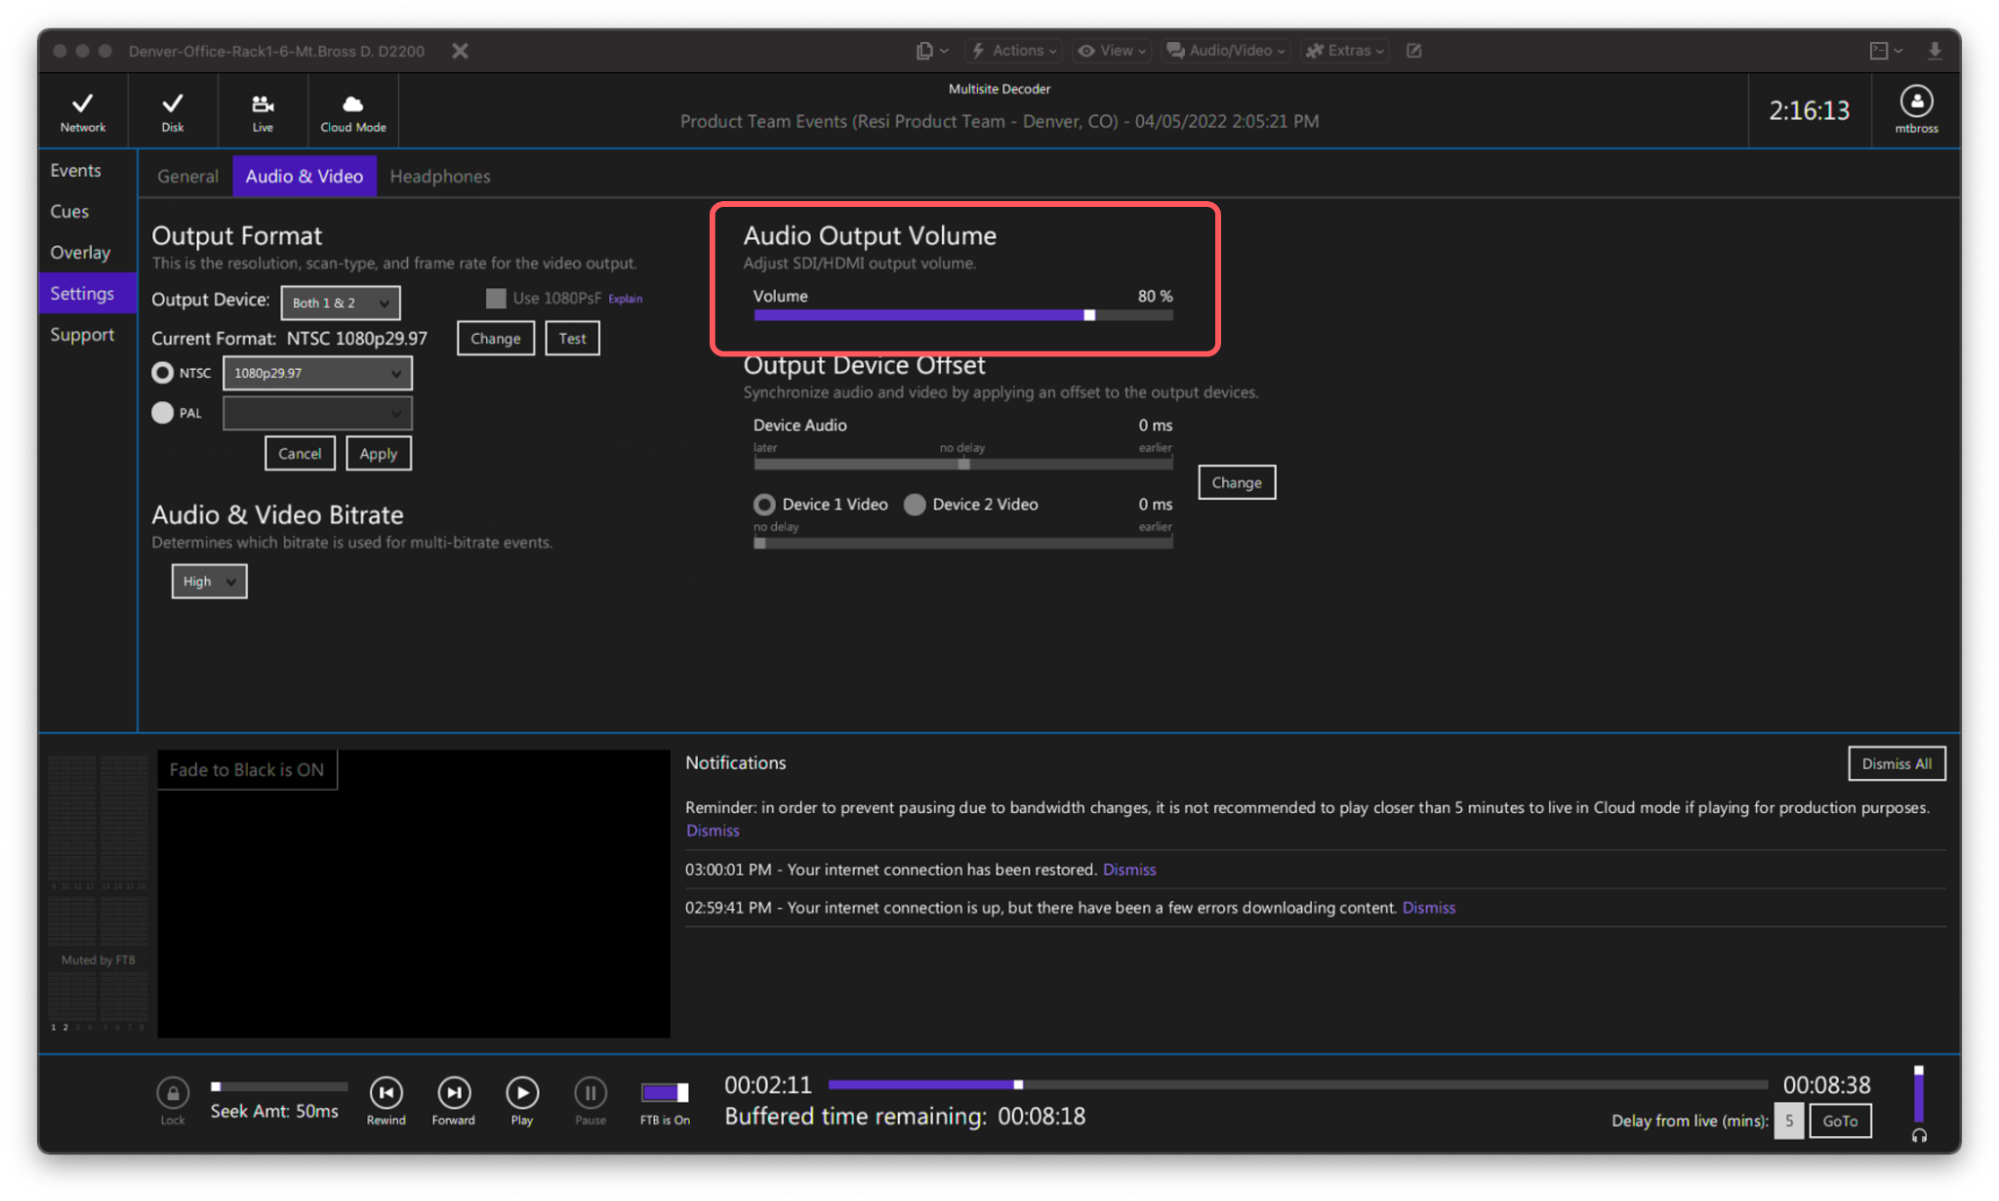Click the Forward button
Viewport: 1999px width, 1201px height.
point(454,1093)
